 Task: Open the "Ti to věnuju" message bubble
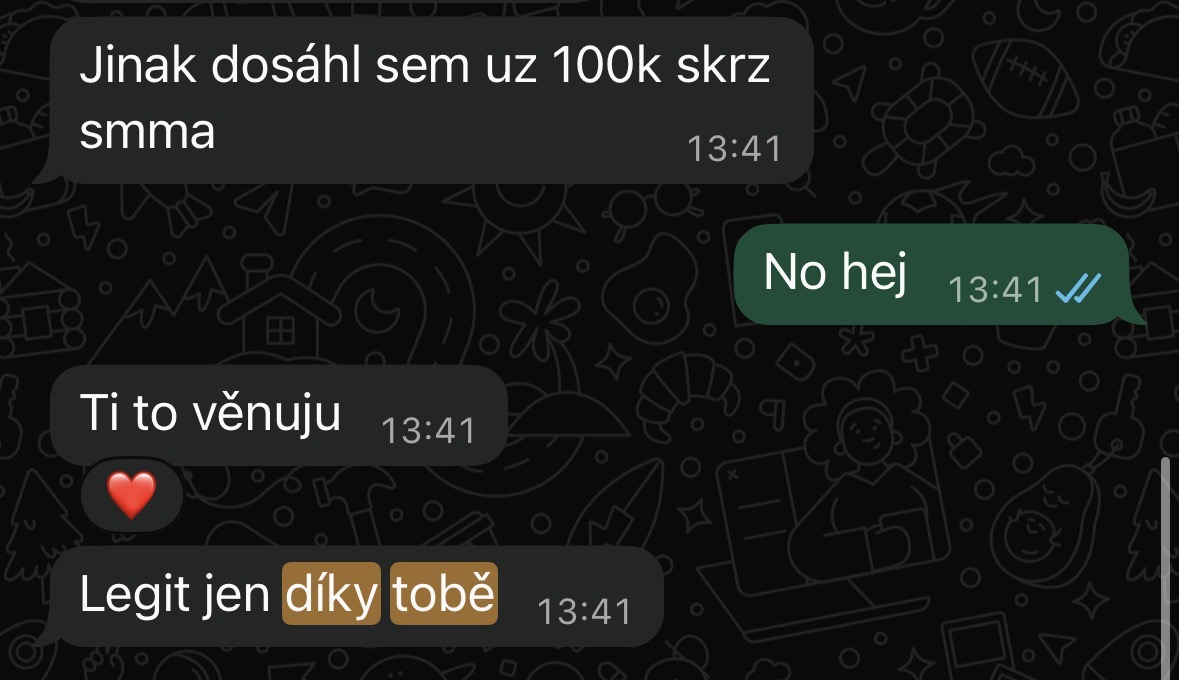click(x=278, y=414)
